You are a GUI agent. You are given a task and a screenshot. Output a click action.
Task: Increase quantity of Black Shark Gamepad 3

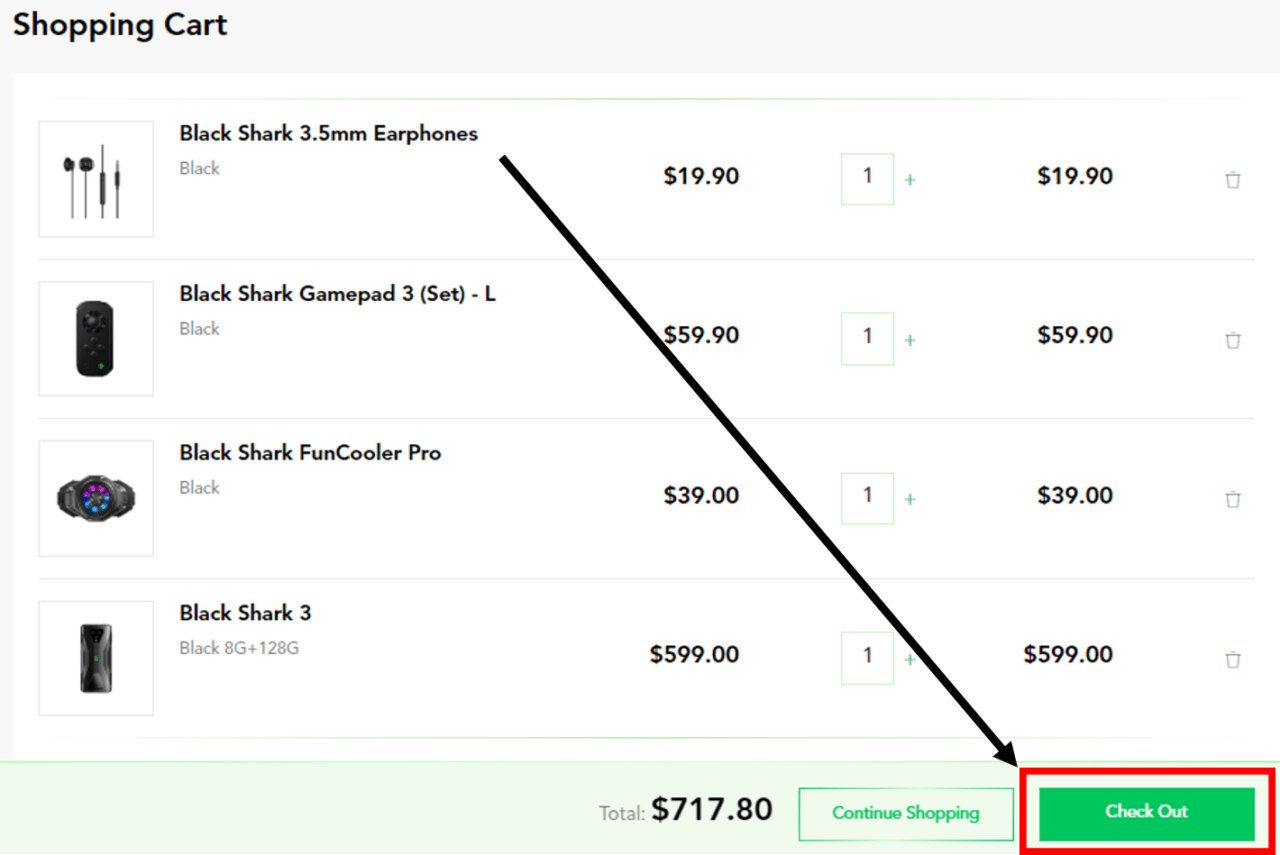tap(910, 339)
